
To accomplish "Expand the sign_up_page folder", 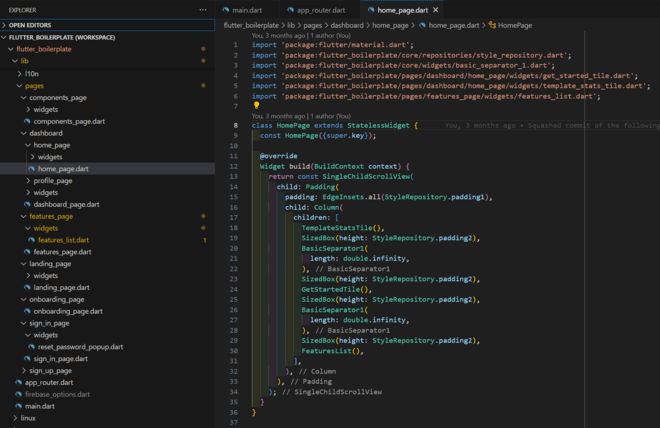I will point(107,371).
